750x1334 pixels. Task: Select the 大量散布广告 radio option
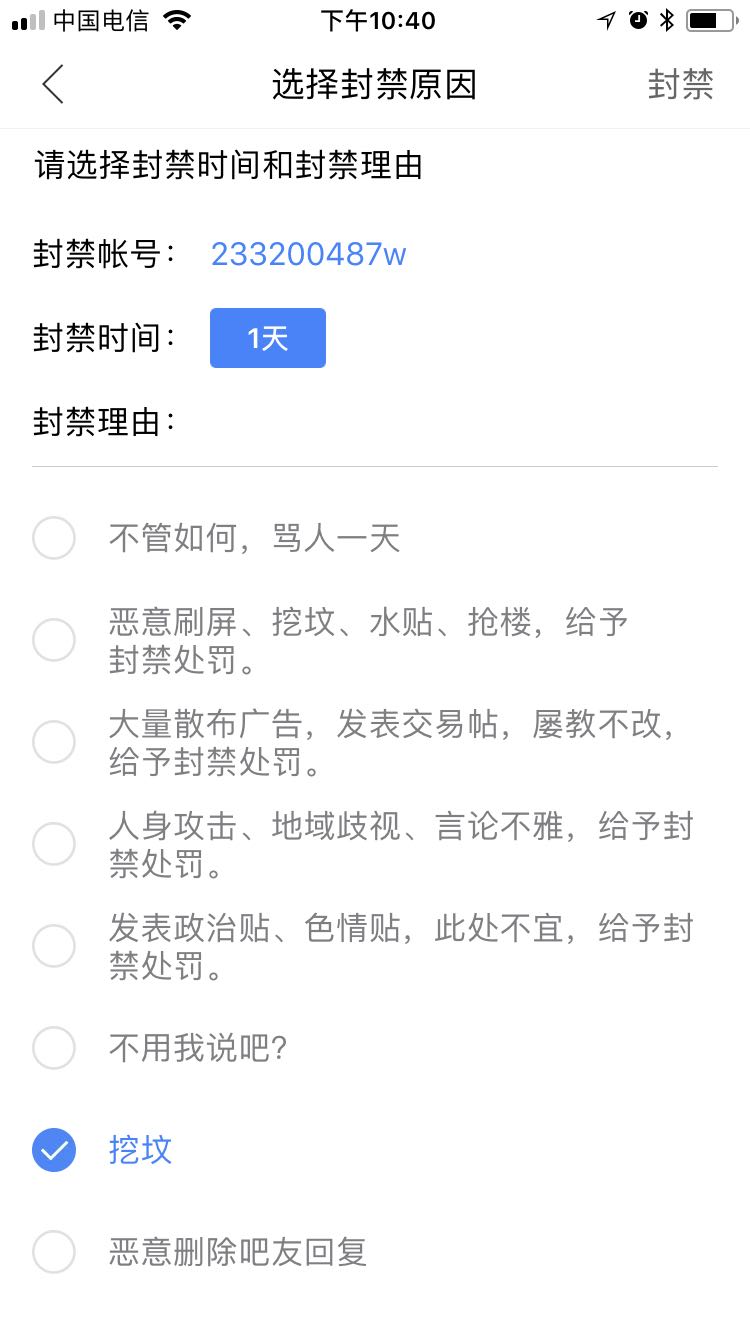tap(54, 742)
